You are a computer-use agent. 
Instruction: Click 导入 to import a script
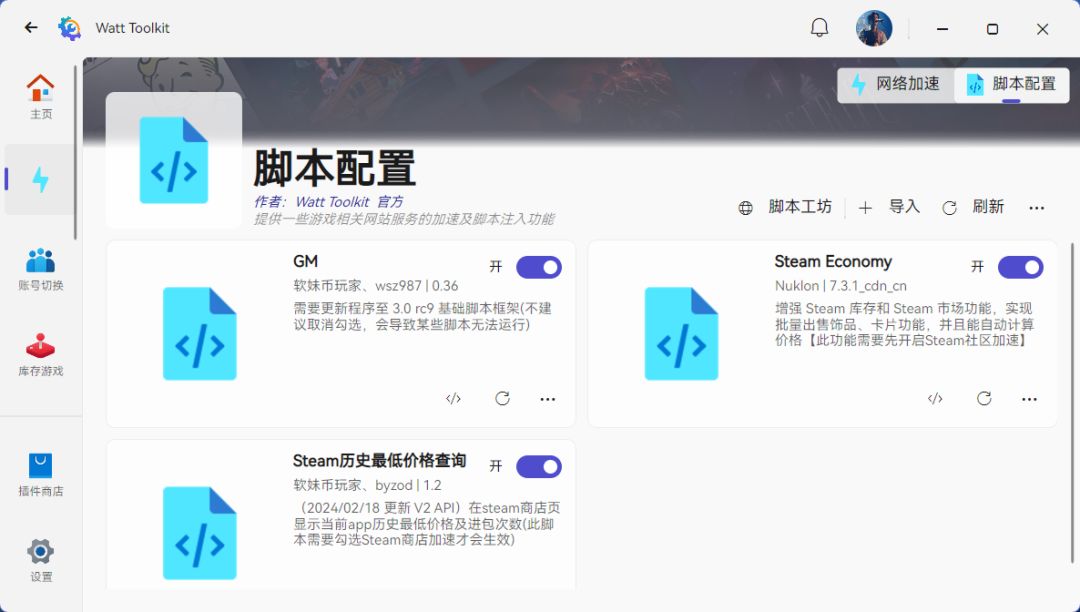pos(889,207)
